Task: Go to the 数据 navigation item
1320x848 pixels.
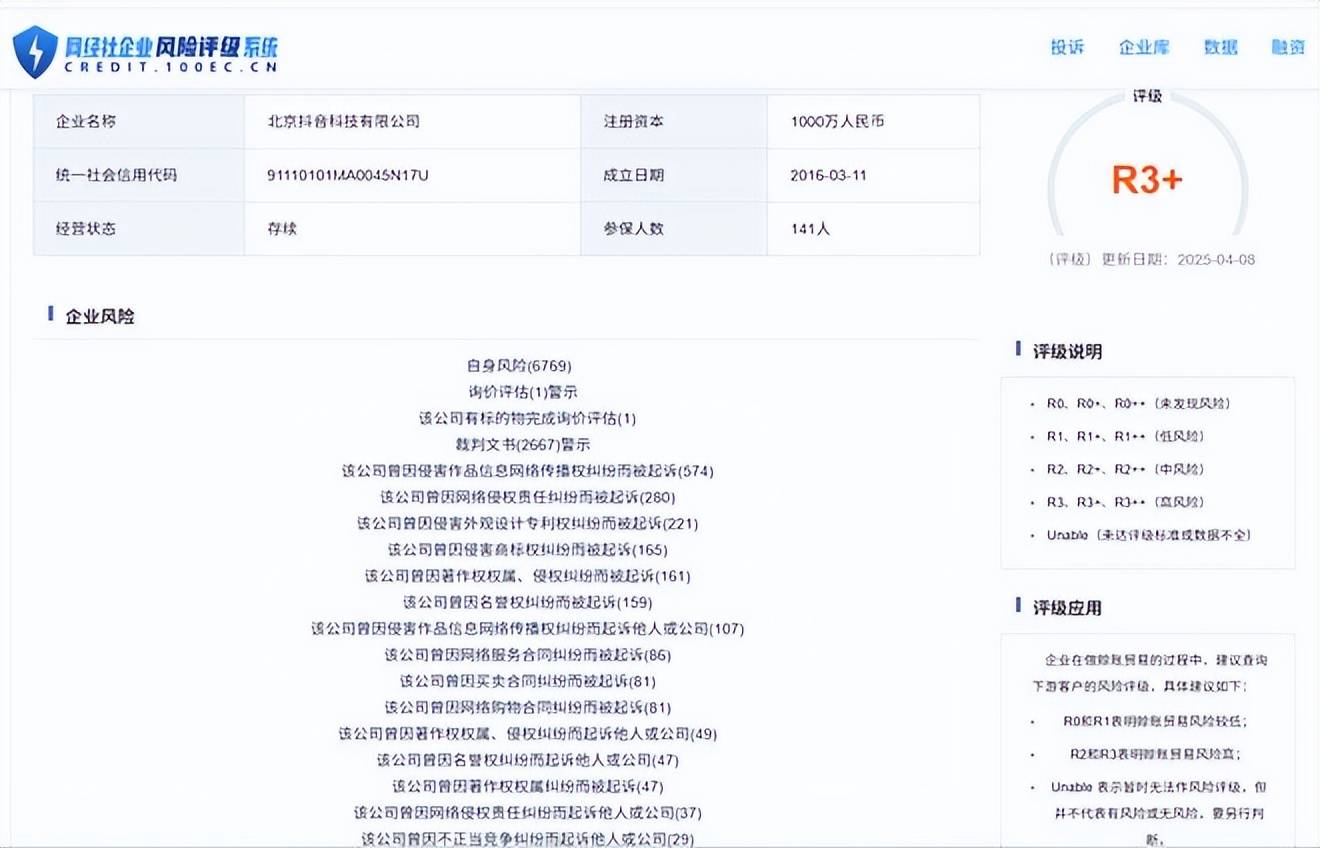Action: [1220, 47]
